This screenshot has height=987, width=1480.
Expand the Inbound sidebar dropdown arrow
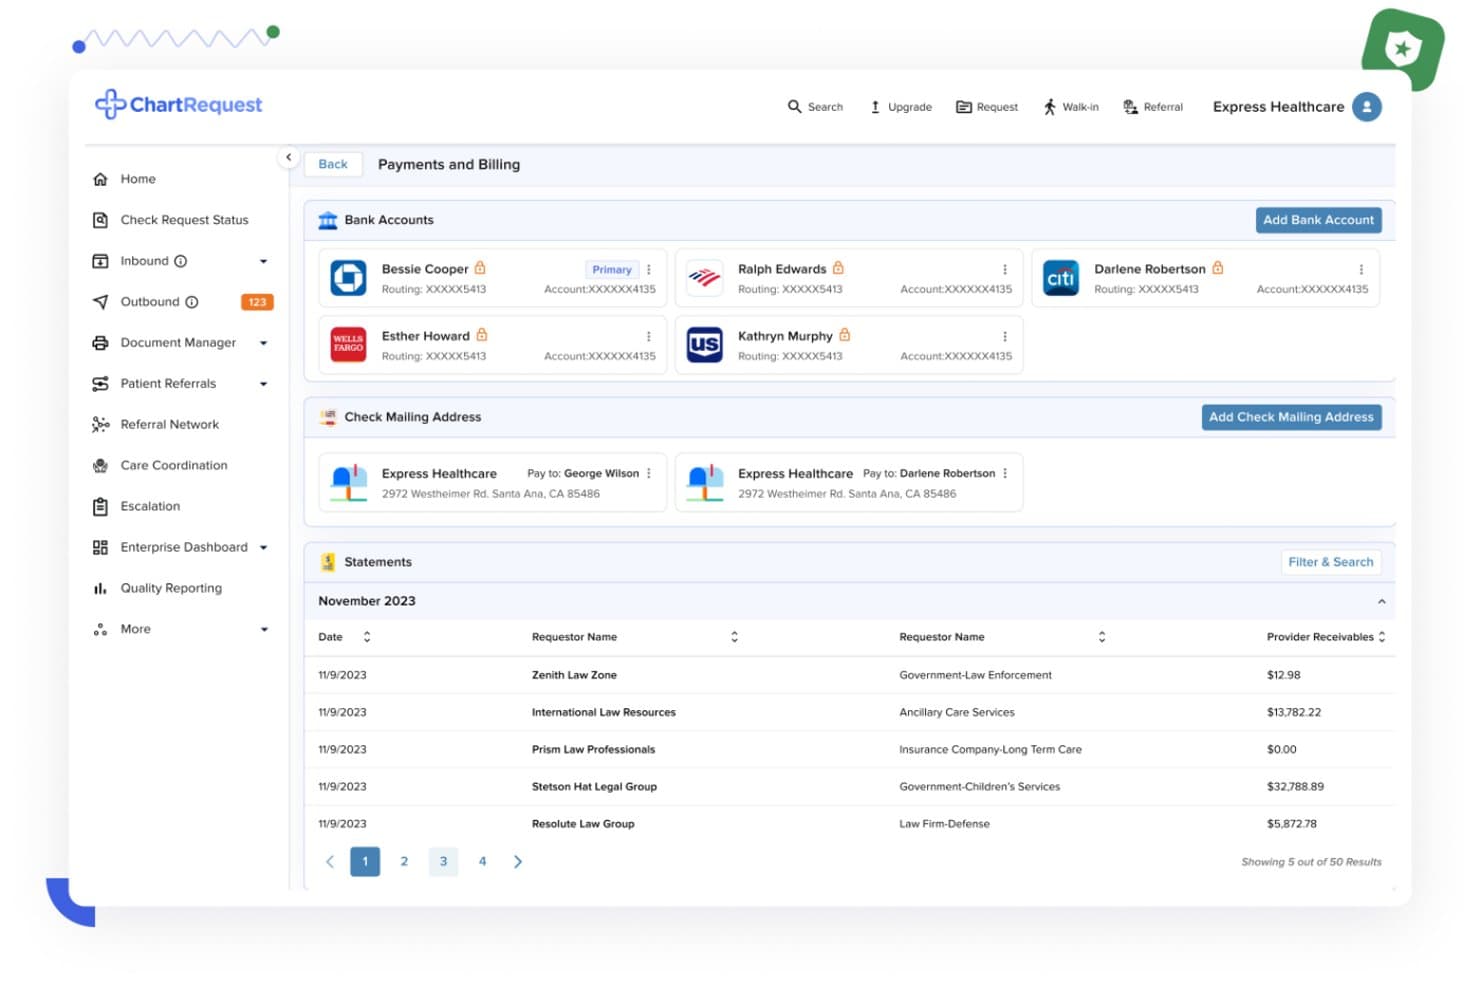[264, 262]
